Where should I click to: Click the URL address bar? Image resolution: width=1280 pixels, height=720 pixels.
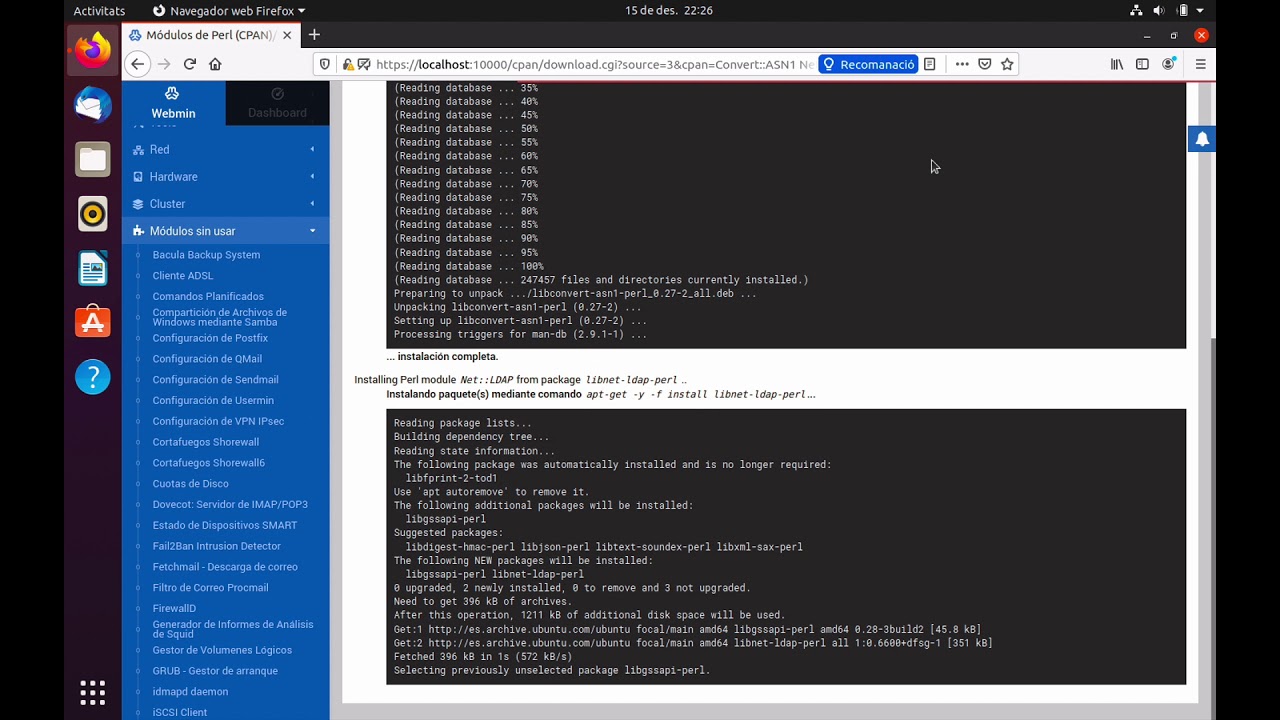coord(594,64)
